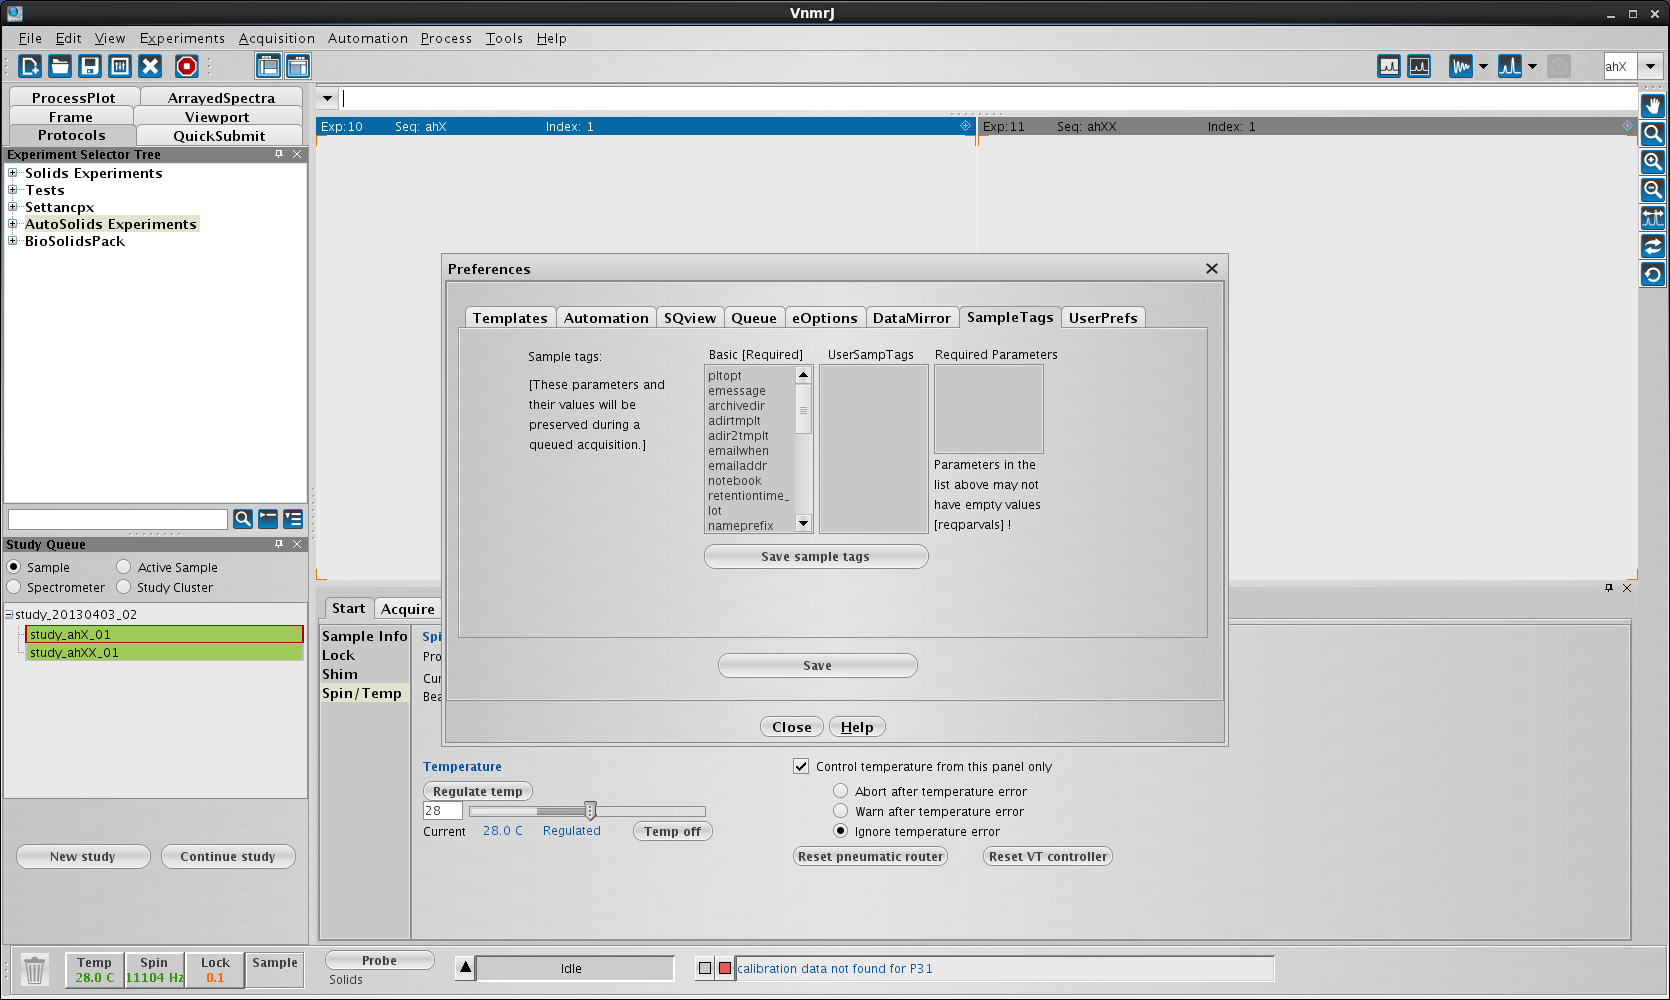Screen dimensions: 1670x1000
Task: Select the Spectrometer radio button
Action: point(14,587)
